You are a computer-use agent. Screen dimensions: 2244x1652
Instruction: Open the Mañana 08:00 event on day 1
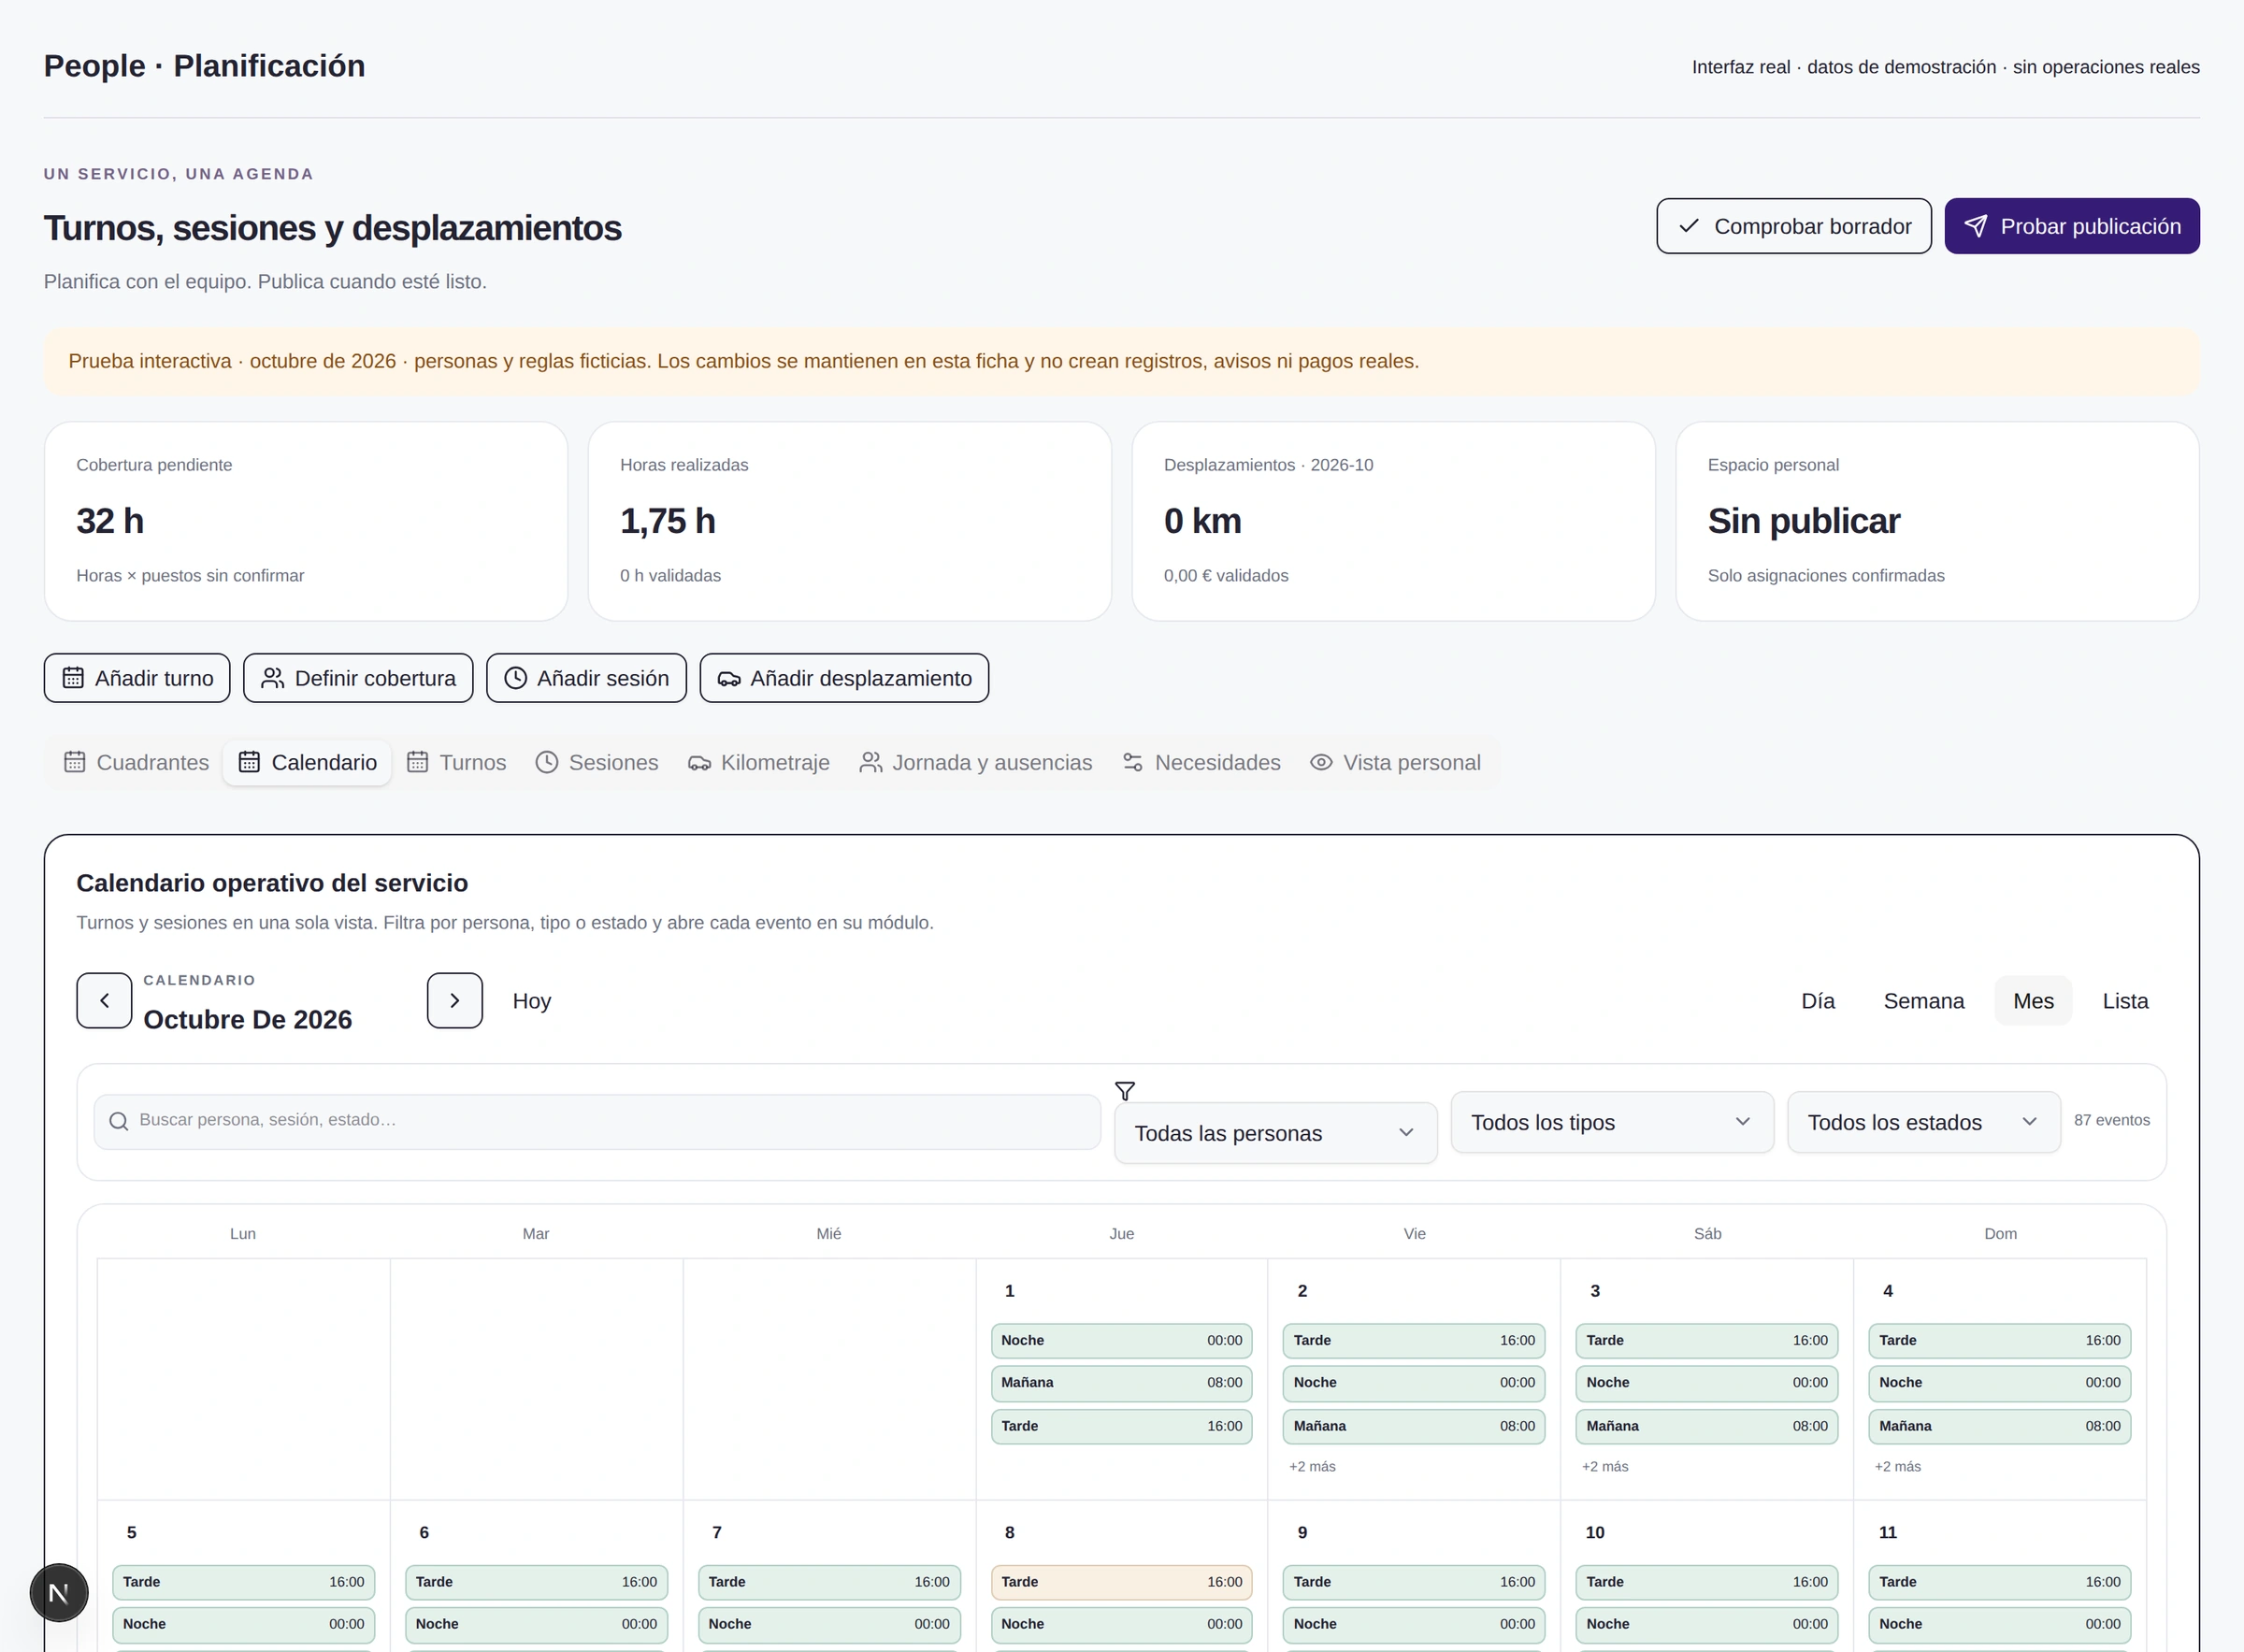(x=1121, y=1382)
